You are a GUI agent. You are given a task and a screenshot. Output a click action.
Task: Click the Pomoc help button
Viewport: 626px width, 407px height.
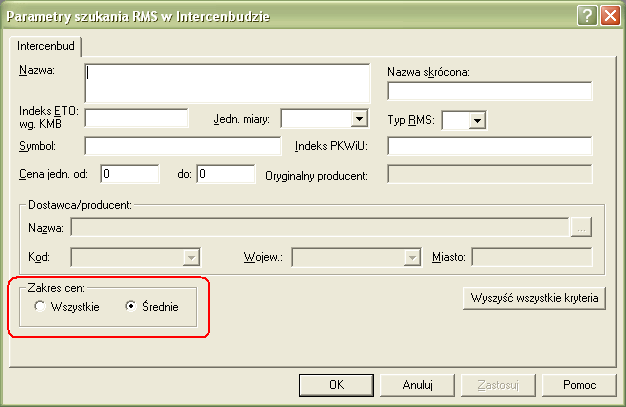(x=579, y=384)
